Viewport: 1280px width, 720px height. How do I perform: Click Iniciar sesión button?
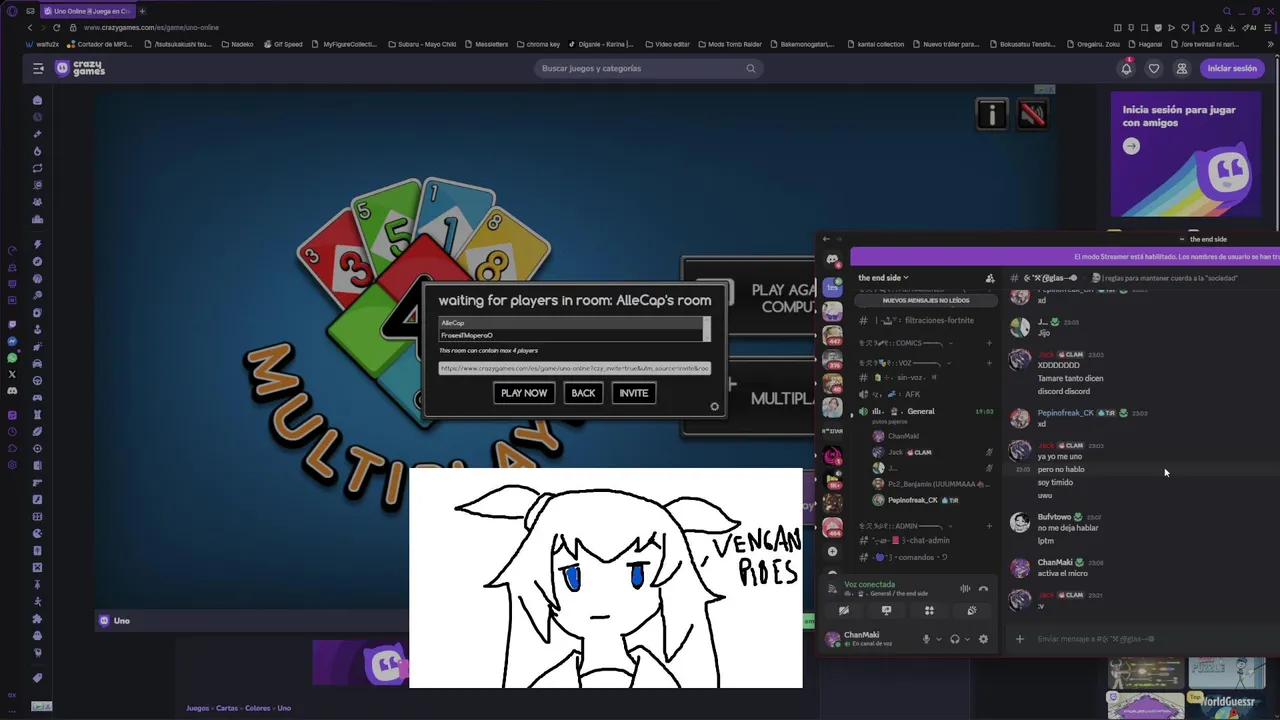pyautogui.click(x=1232, y=68)
